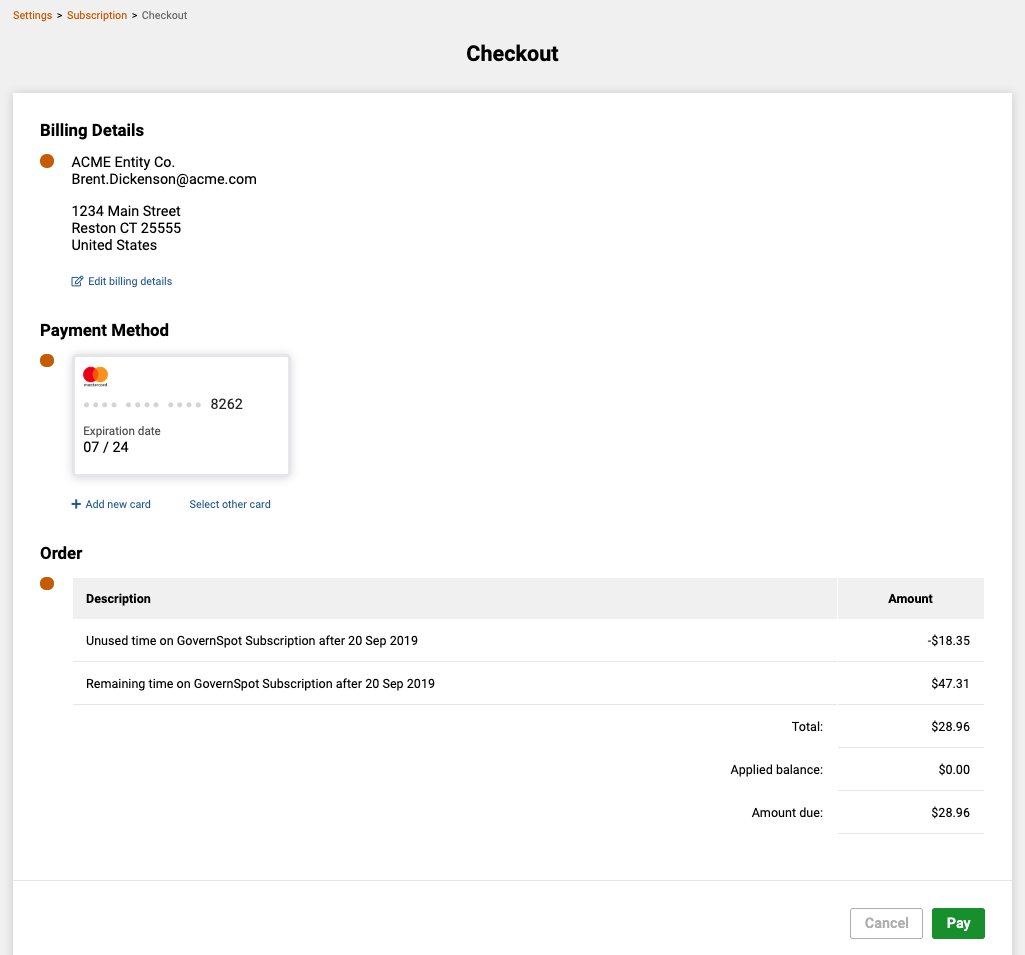Click the Total: label
Screen dimensions: 1025x955
807,727
